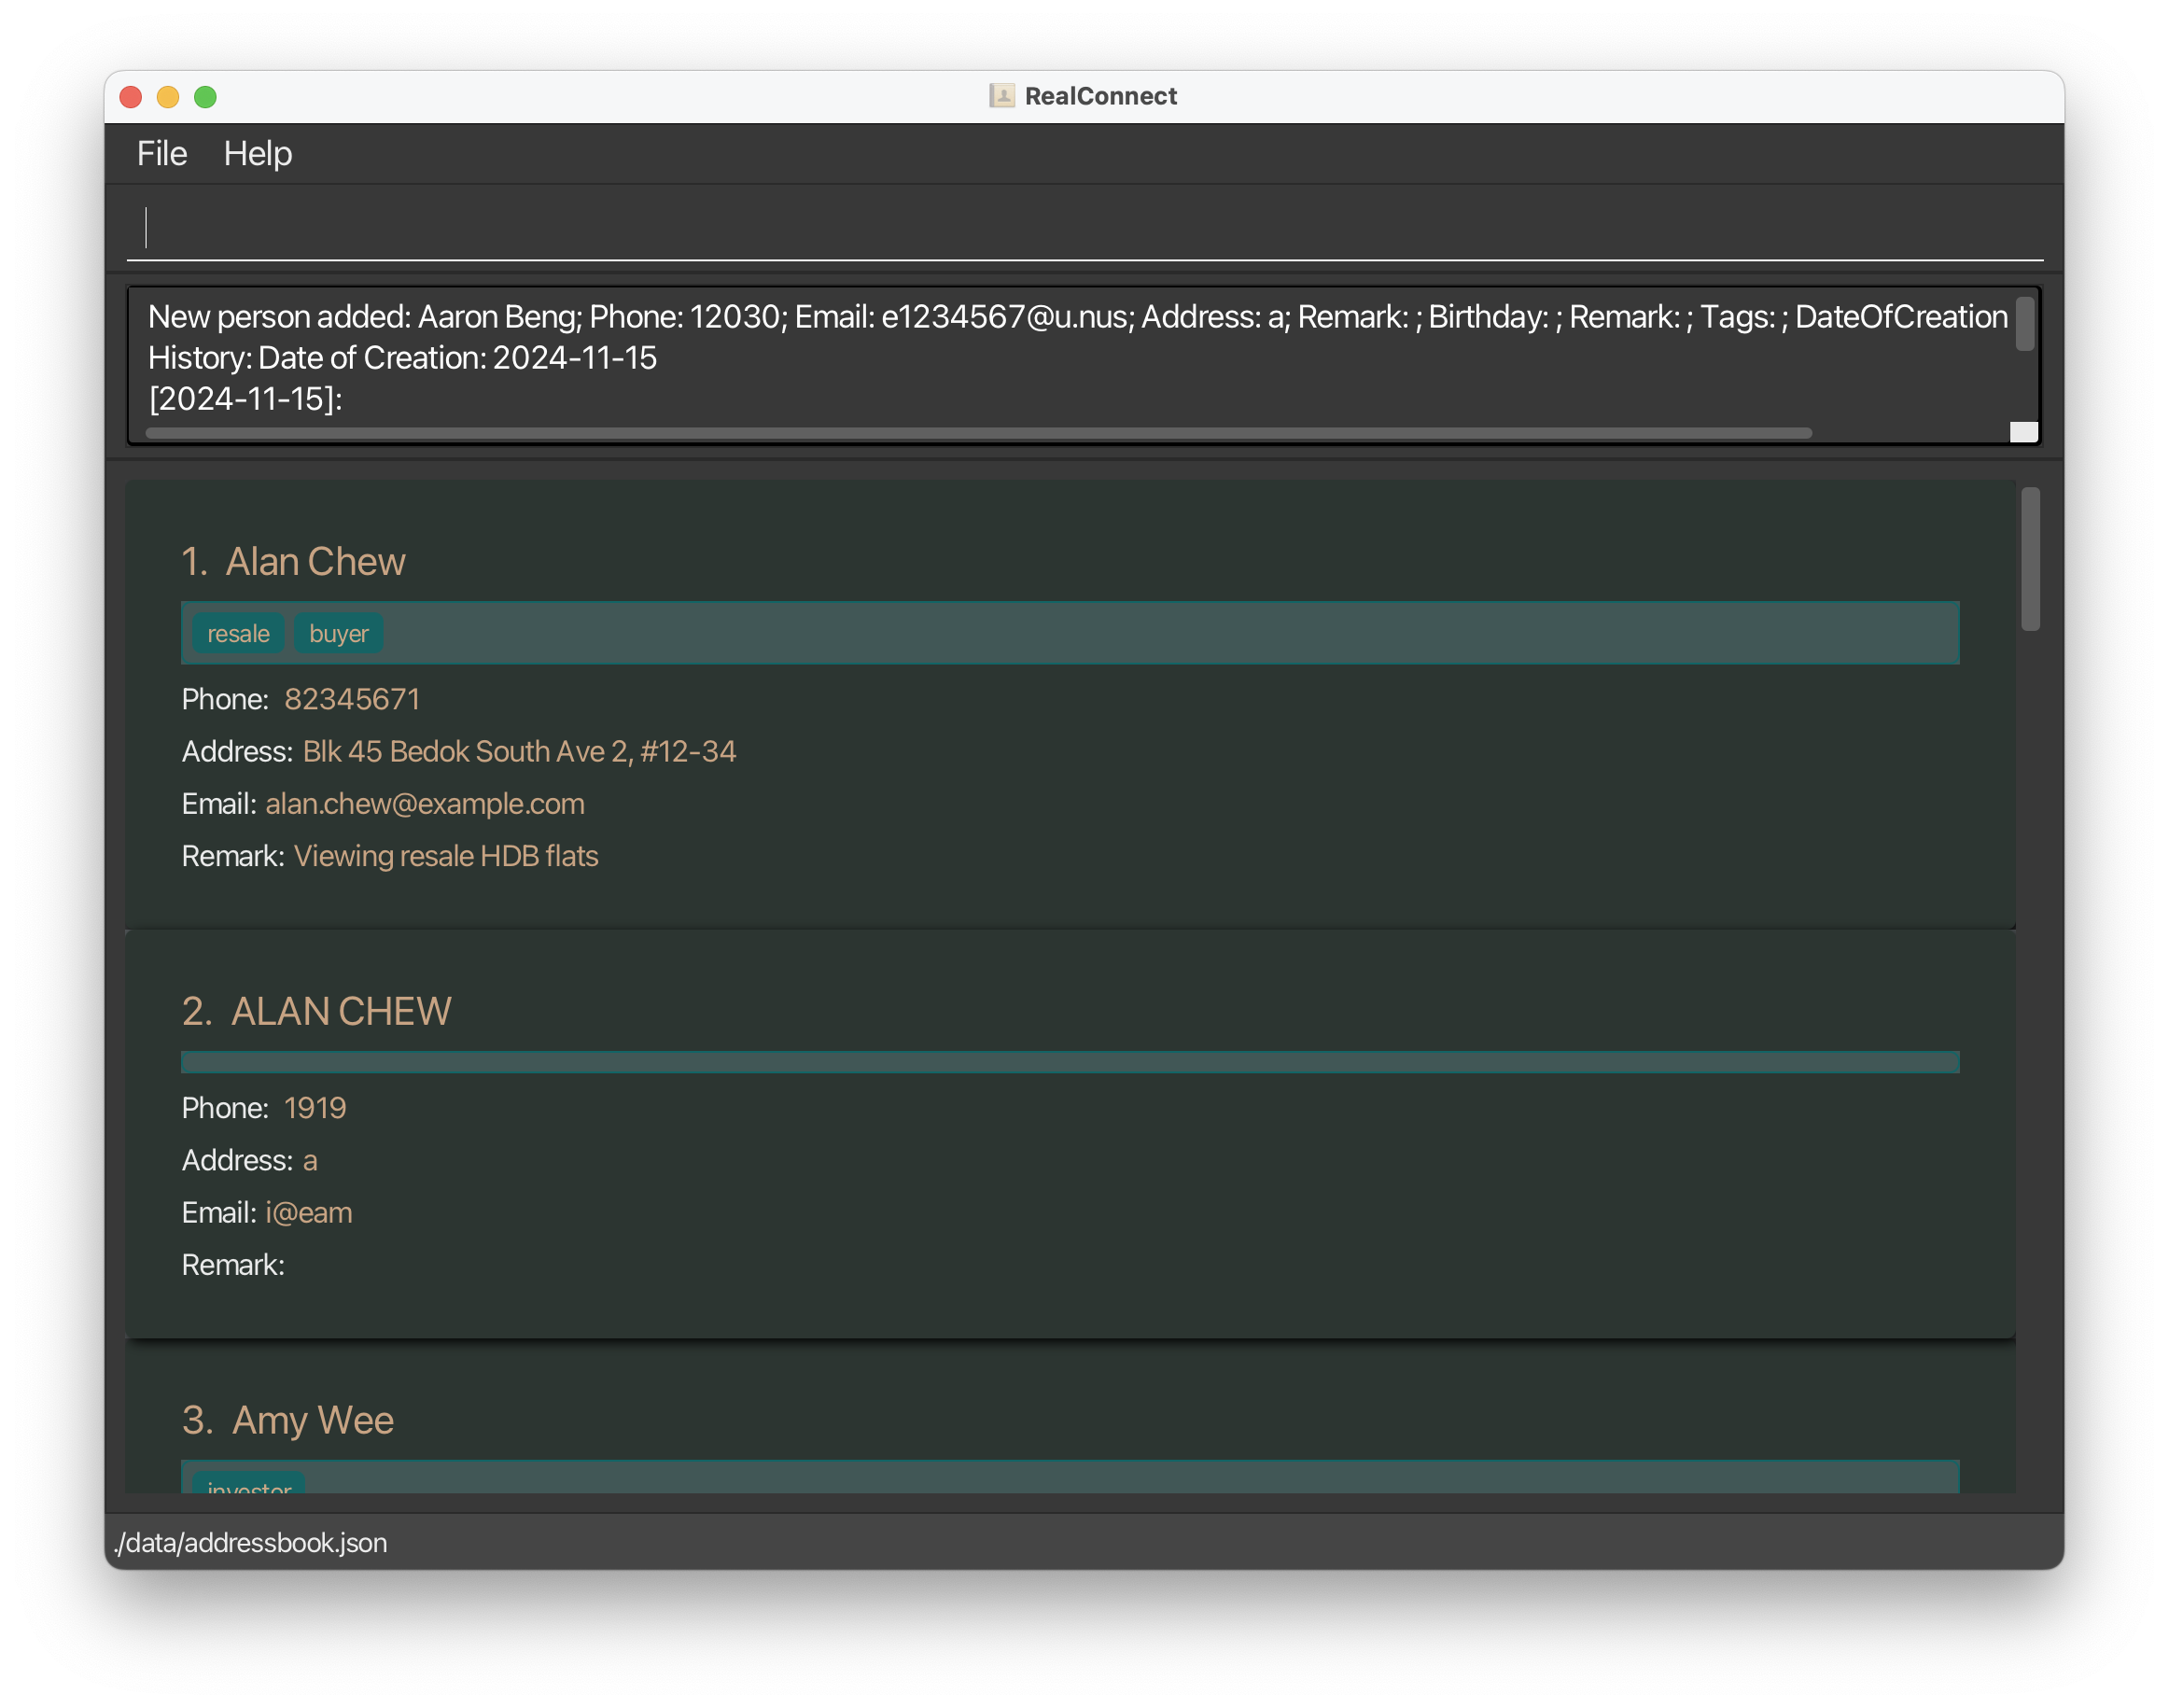Screen dimensions: 2169x1708
Task: Click the green maximize window button
Action: (x=205, y=97)
